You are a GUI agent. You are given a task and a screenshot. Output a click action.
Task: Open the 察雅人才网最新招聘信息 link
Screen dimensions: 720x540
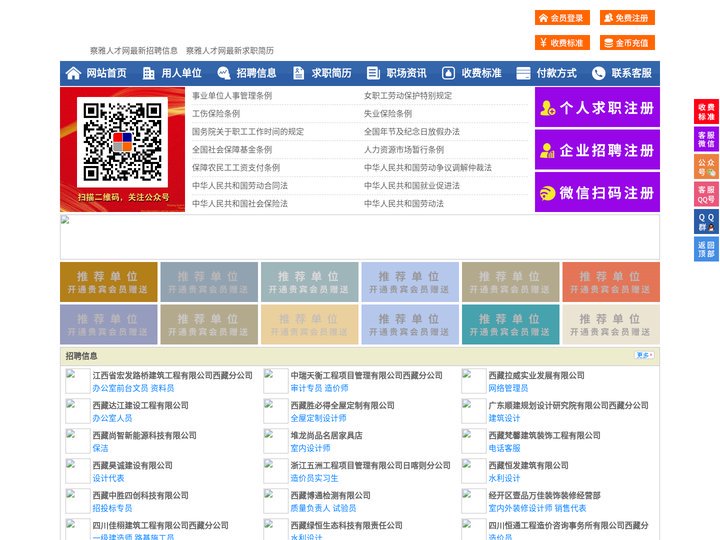pyautogui.click(x=134, y=51)
